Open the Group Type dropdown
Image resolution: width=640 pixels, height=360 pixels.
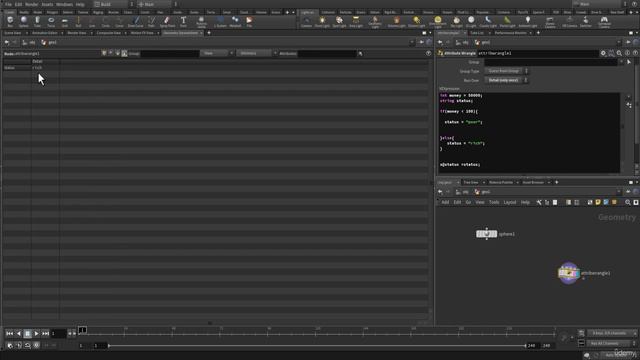pyautogui.click(x=506, y=71)
